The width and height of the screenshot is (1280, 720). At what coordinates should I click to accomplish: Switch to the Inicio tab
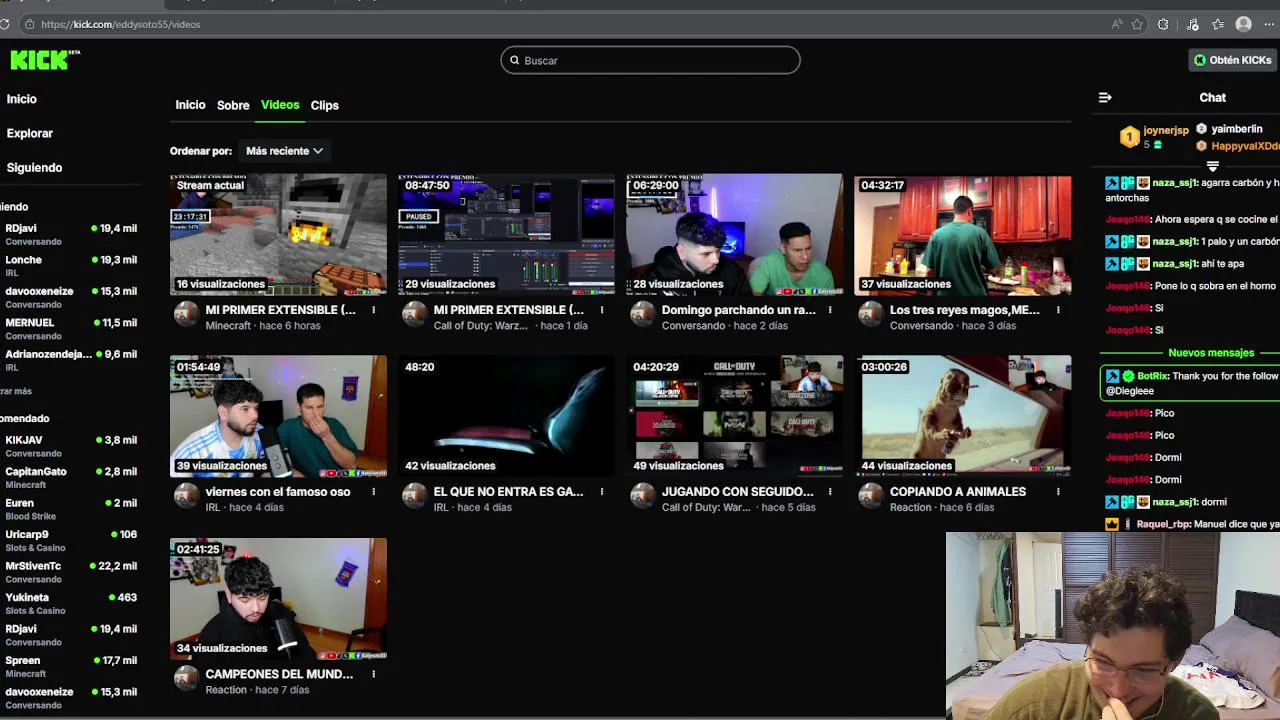click(x=190, y=105)
